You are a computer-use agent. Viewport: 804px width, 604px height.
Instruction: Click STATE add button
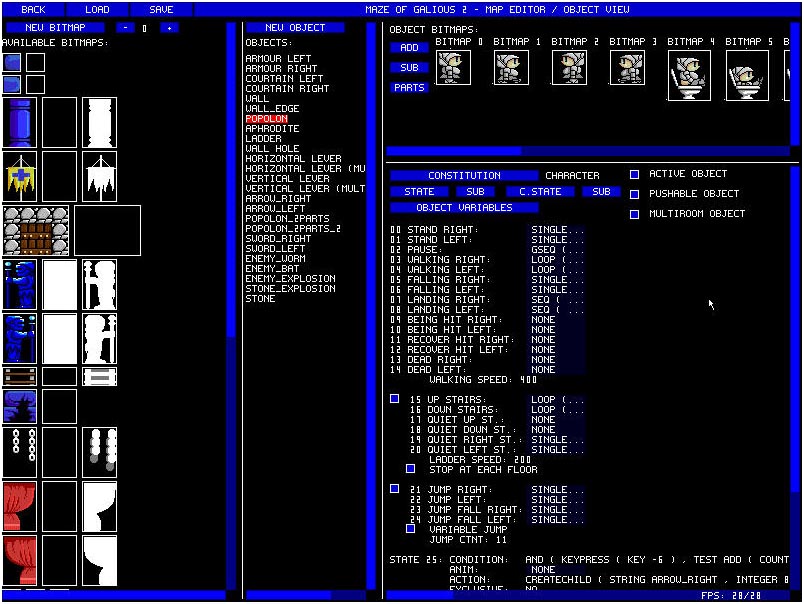click(x=419, y=191)
